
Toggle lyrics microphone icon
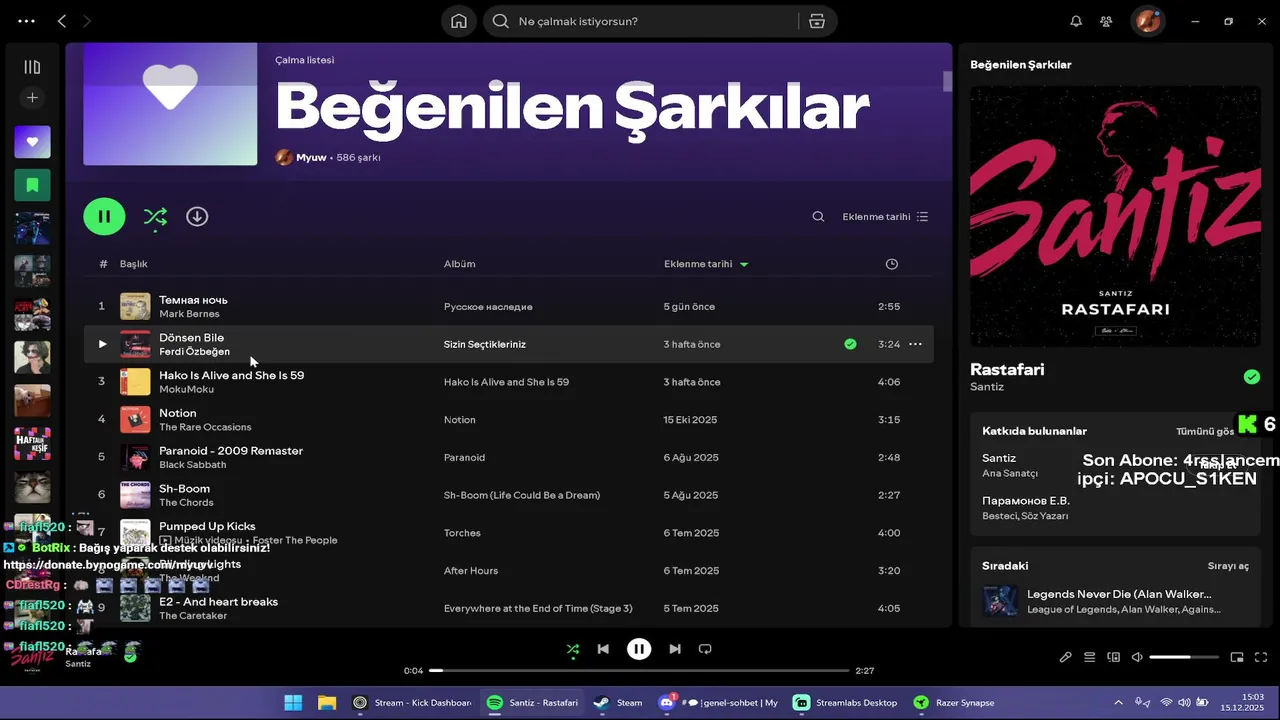click(x=1066, y=657)
